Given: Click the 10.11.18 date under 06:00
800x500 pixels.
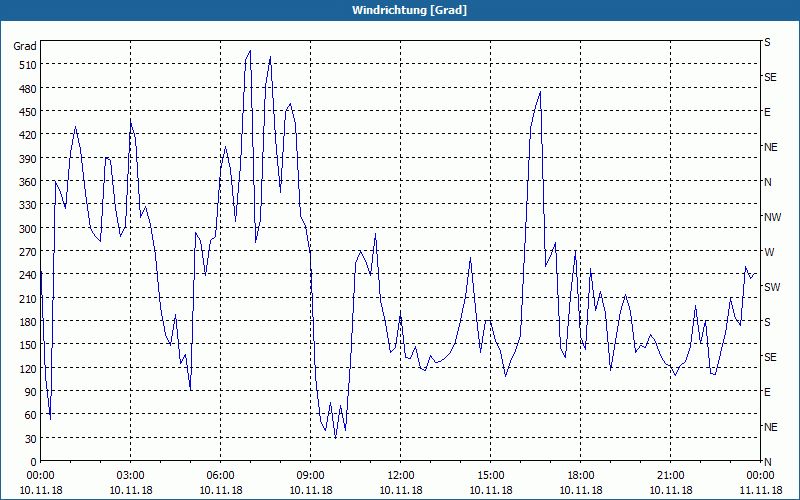Looking at the screenshot, I should tap(220, 490).
